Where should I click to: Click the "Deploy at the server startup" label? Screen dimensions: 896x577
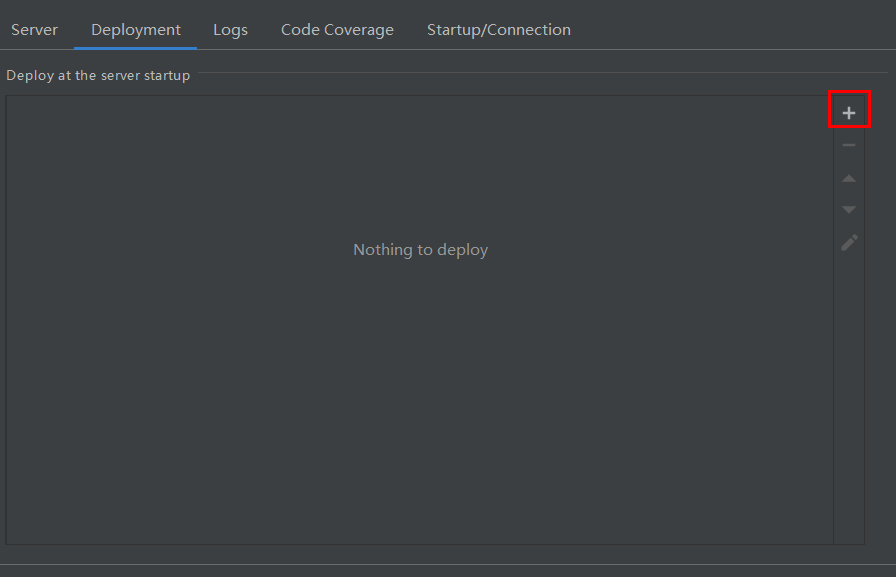pyautogui.click(x=98, y=75)
